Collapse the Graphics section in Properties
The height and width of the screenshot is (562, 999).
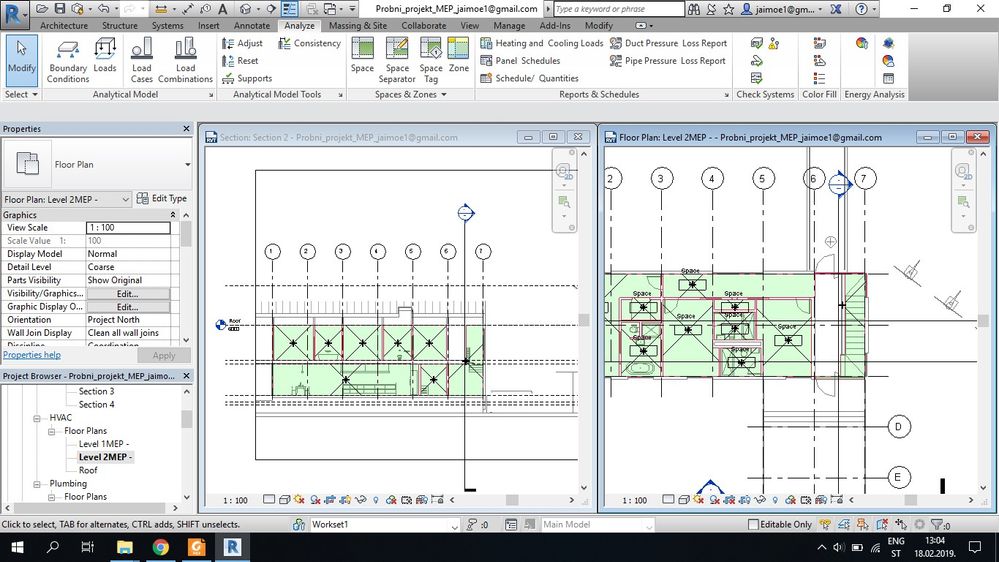tap(173, 215)
